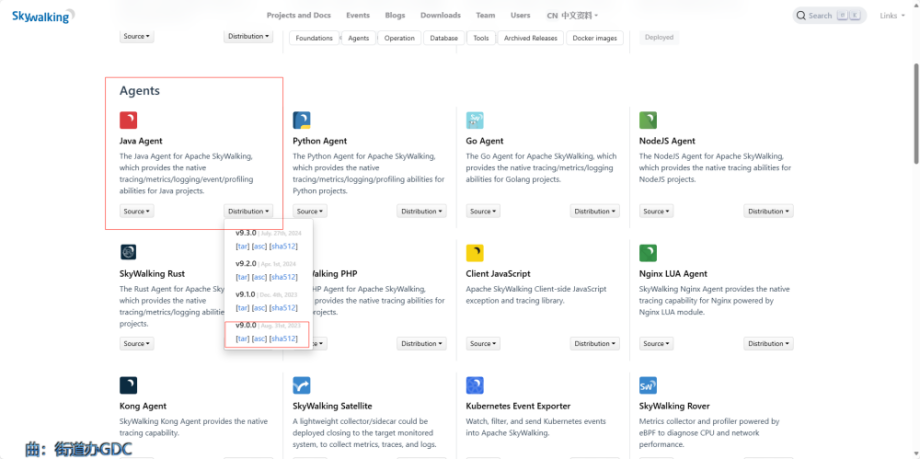The image size is (920, 459).
Task: Focus the Search input field
Action: [830, 16]
